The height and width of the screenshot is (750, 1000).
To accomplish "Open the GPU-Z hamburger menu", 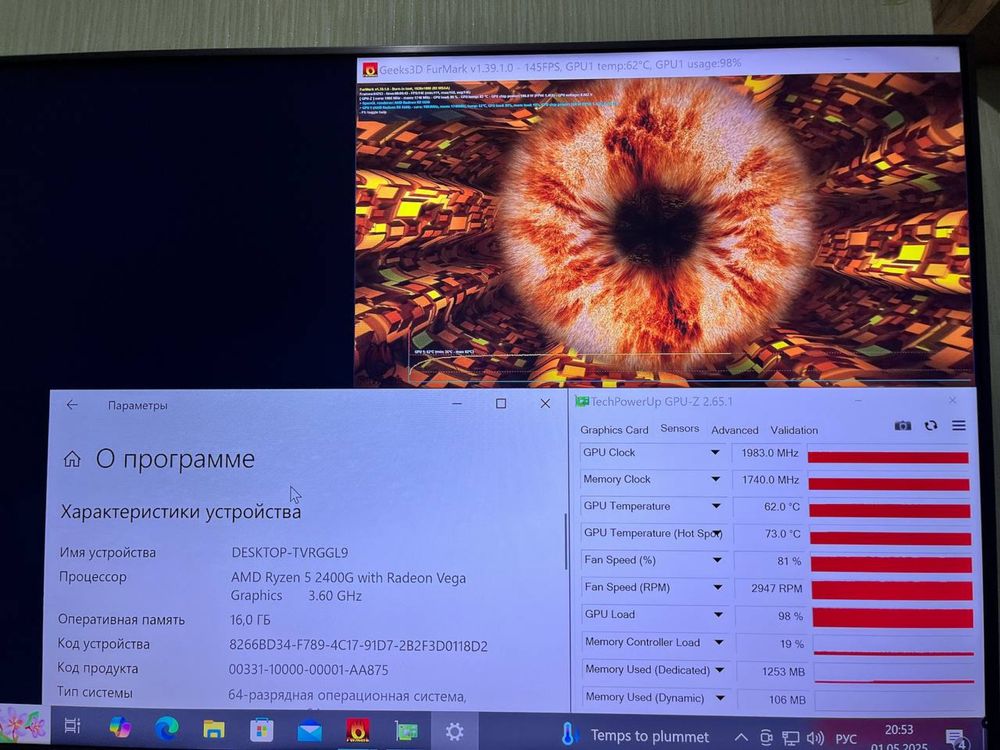I will (959, 425).
